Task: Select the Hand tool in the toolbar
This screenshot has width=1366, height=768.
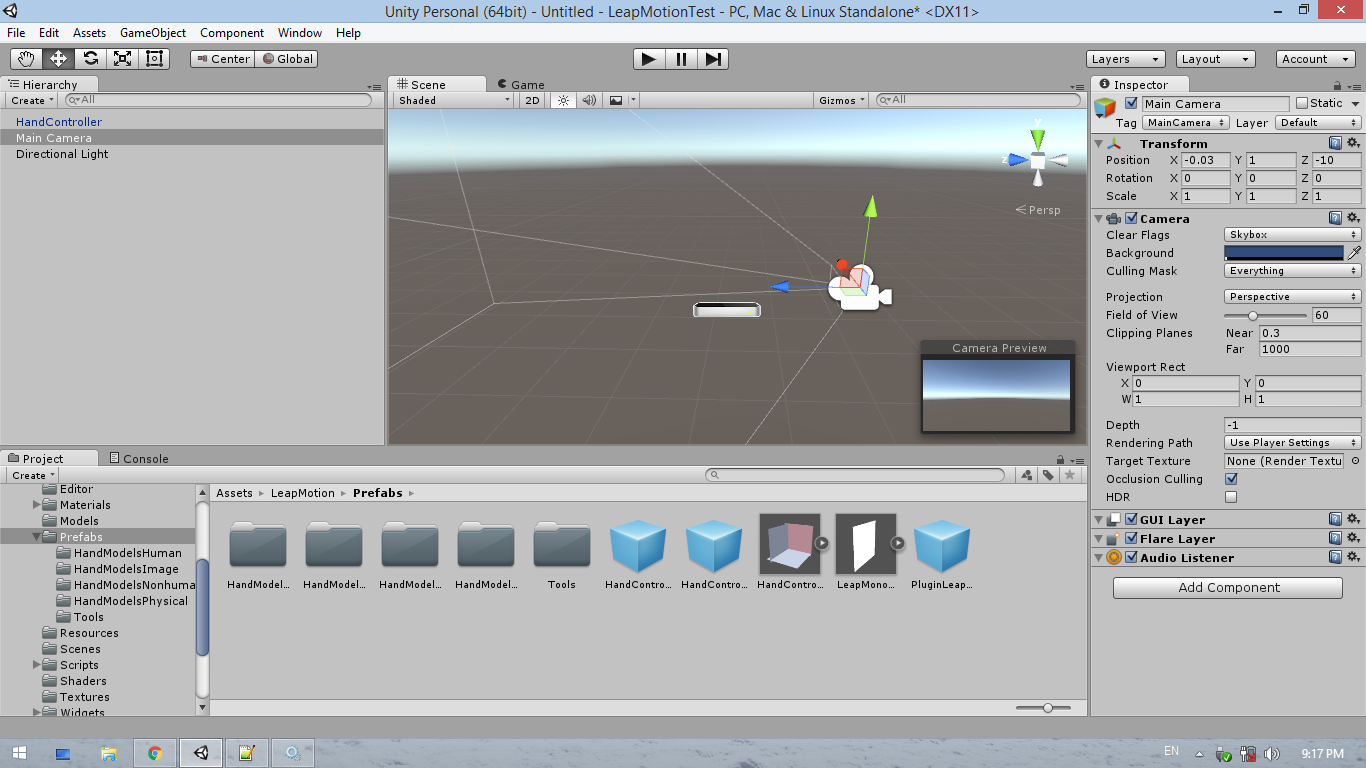Action: coord(26,58)
